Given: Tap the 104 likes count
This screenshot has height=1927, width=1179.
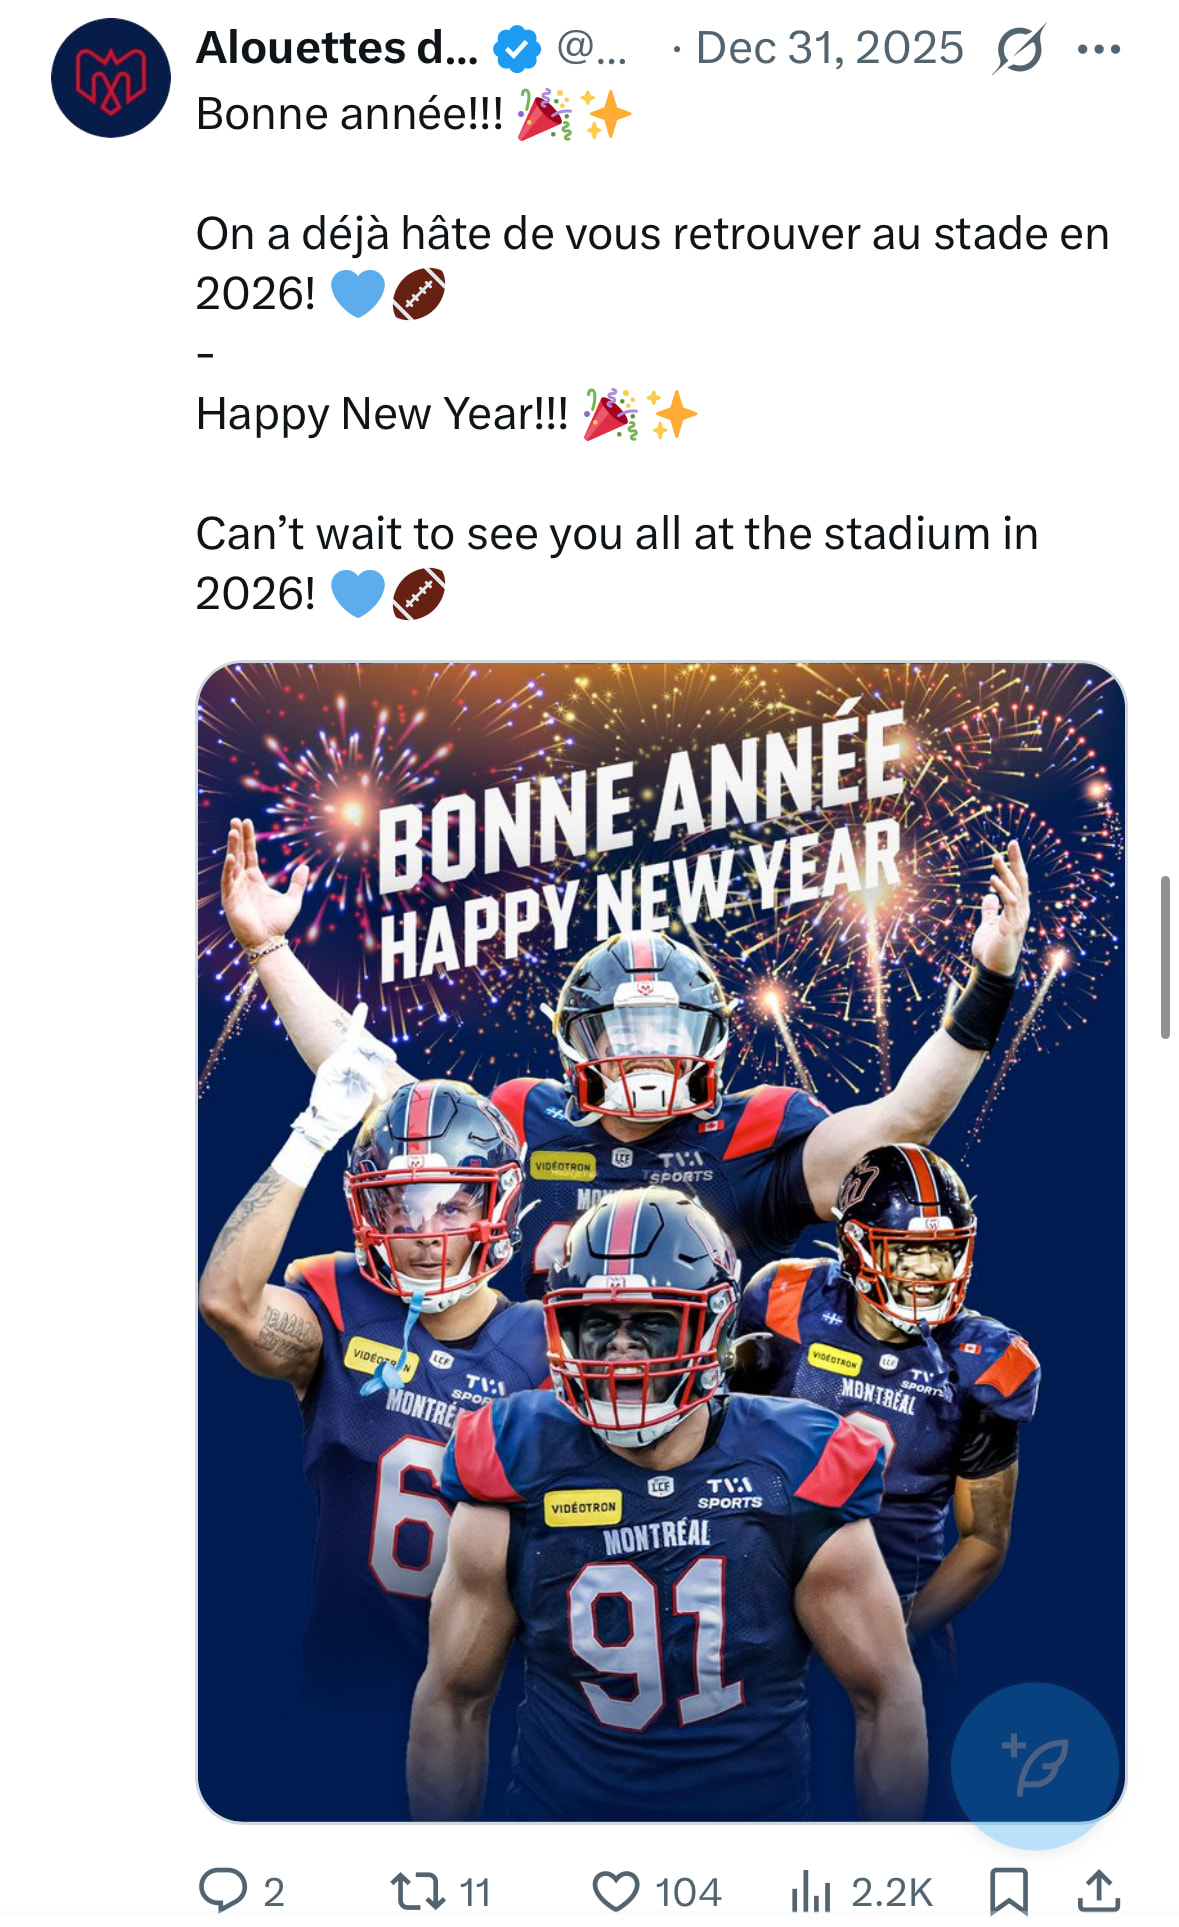Looking at the screenshot, I should coord(688,1892).
